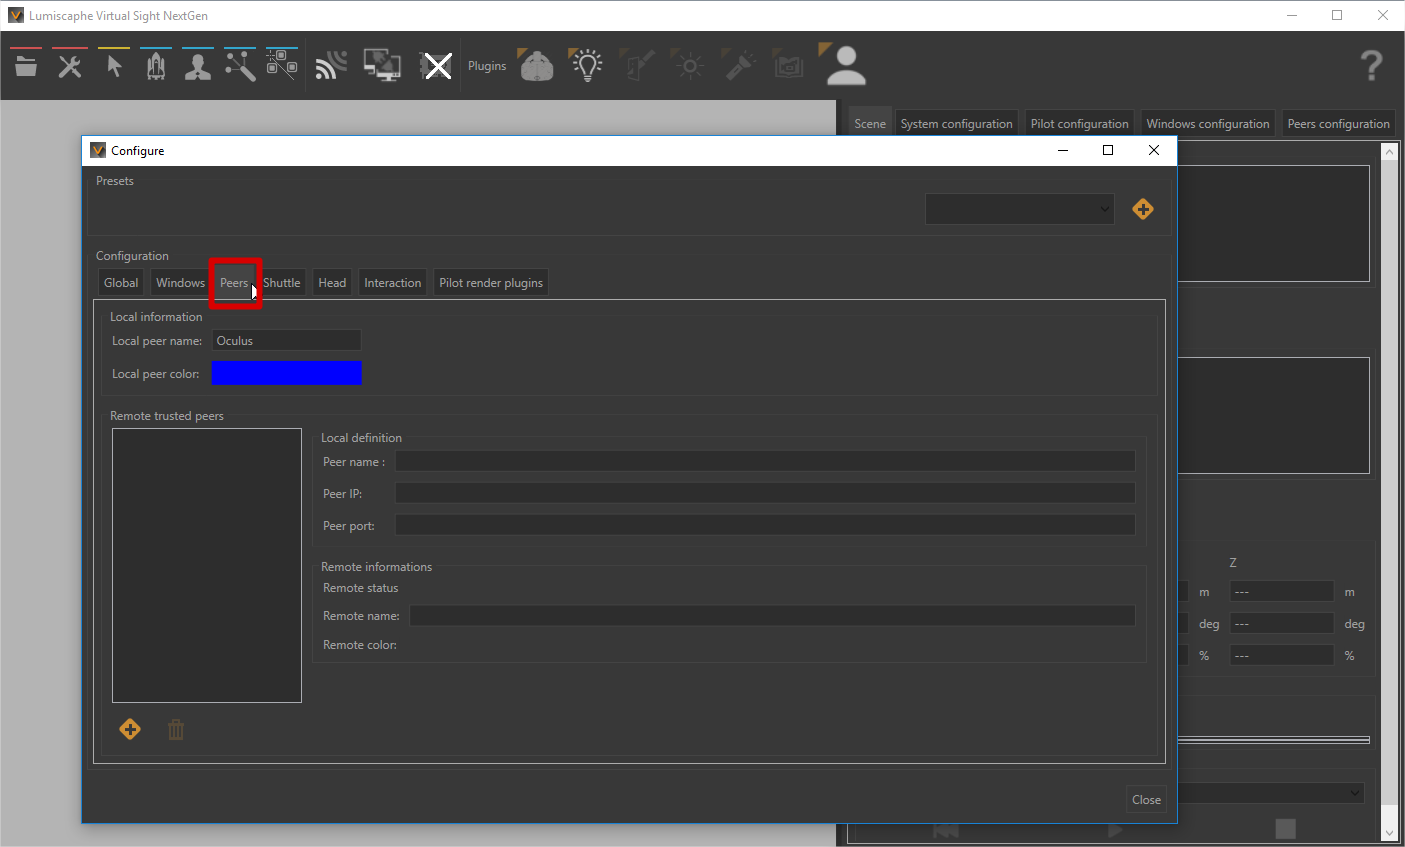Viewport: 1405px width, 847px height.
Task: Click the open folder toolbar icon
Action: coord(26,66)
